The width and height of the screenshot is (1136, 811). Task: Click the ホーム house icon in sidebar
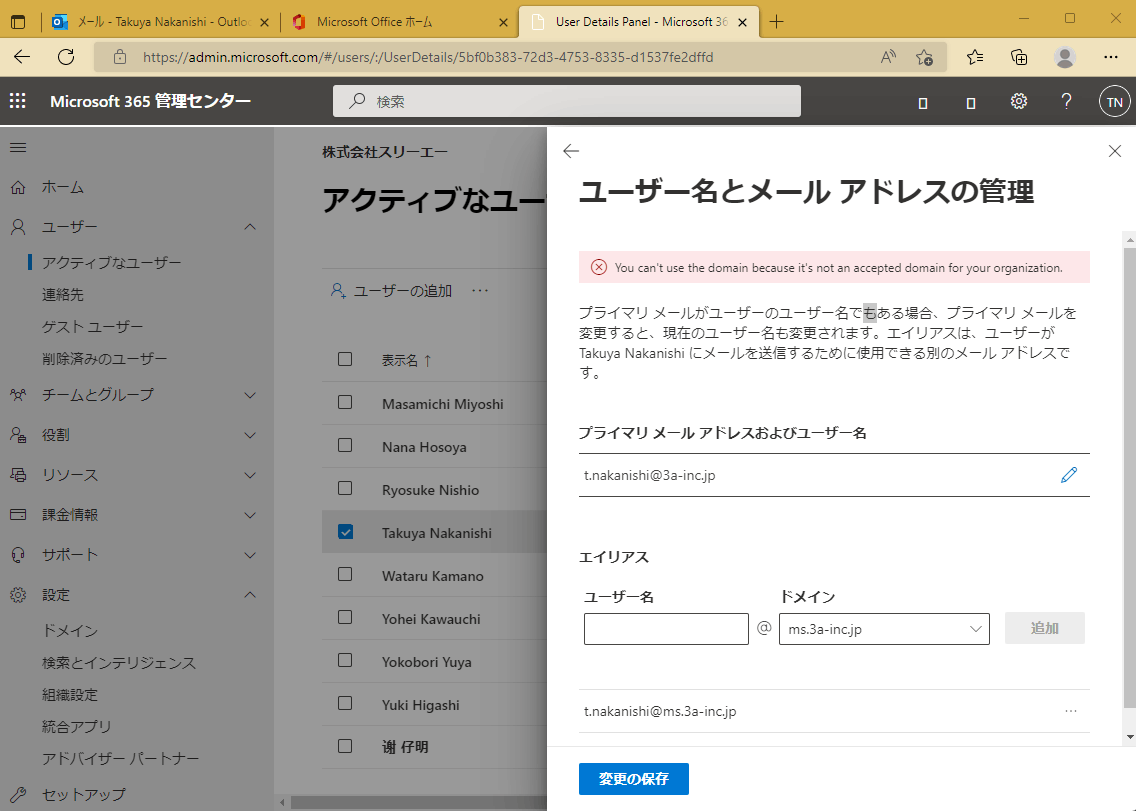(18, 187)
